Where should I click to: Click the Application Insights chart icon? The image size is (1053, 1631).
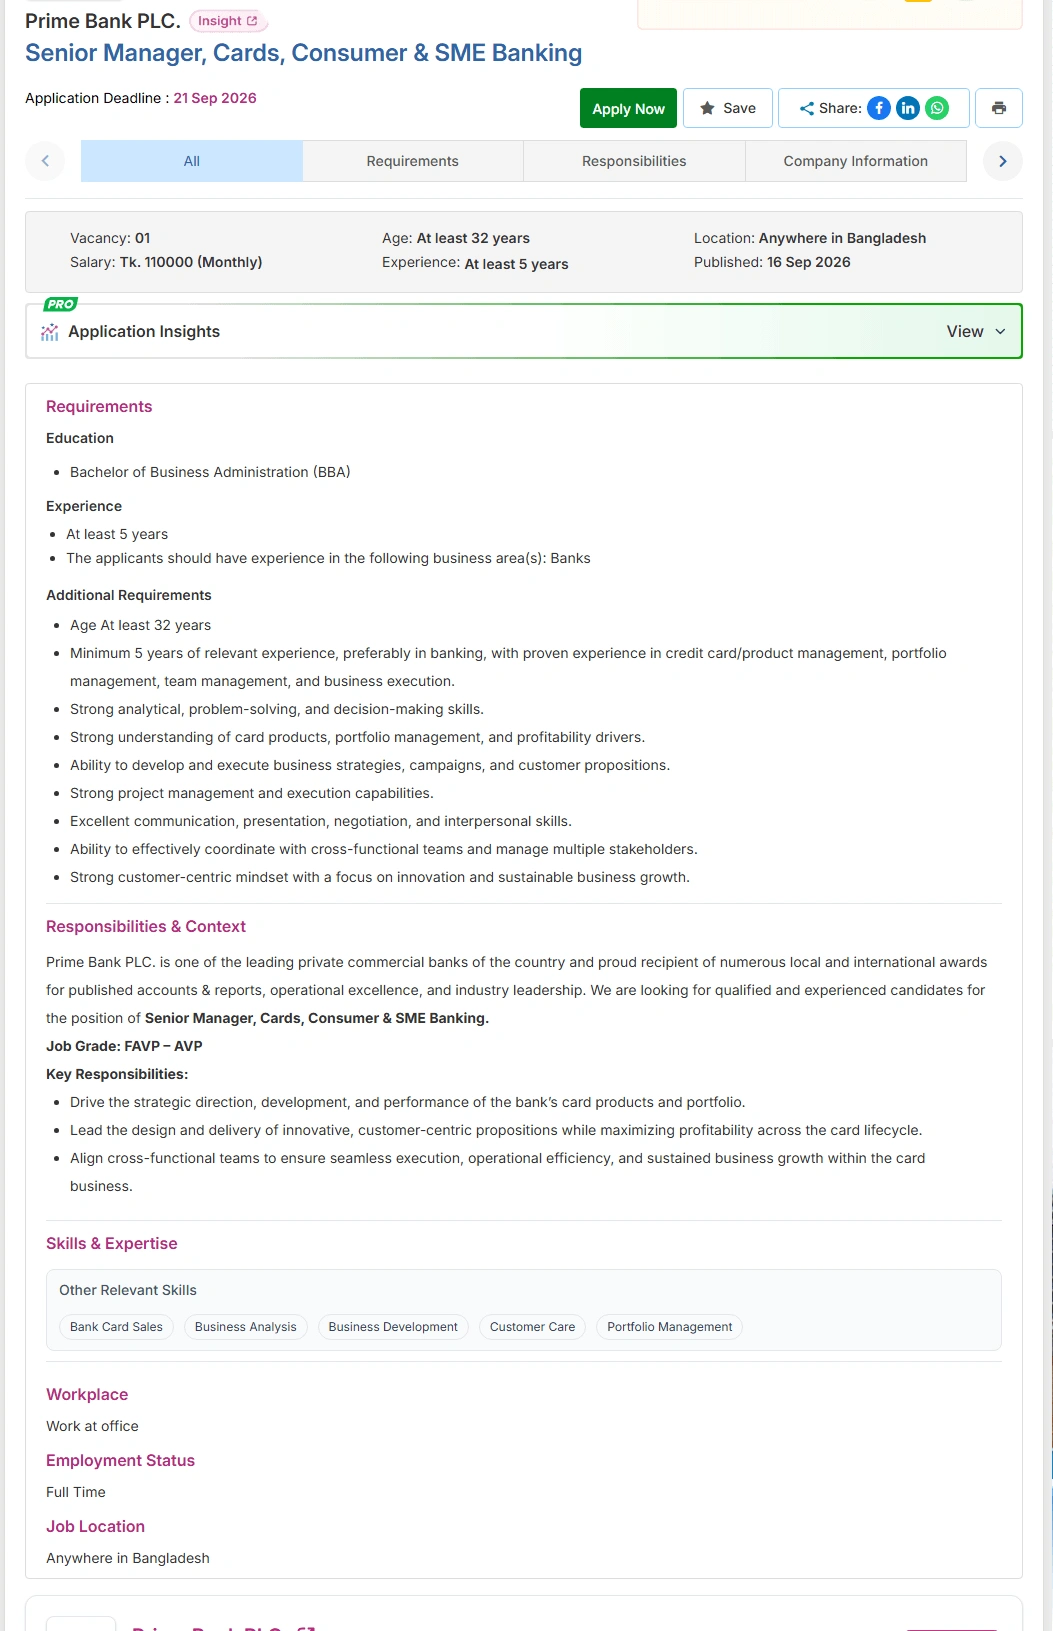point(50,332)
